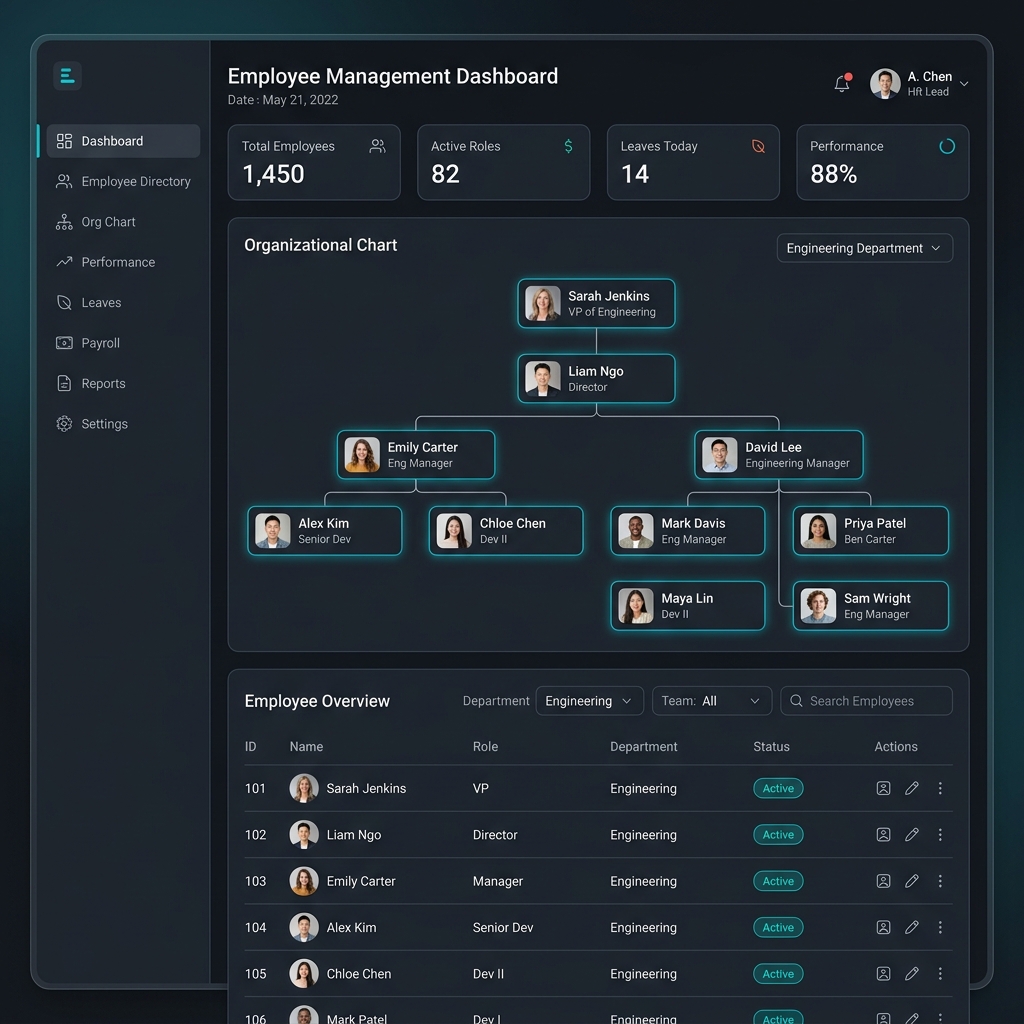Image resolution: width=1024 pixels, height=1024 pixels.
Task: Sort by the ID column header
Action: (251, 746)
